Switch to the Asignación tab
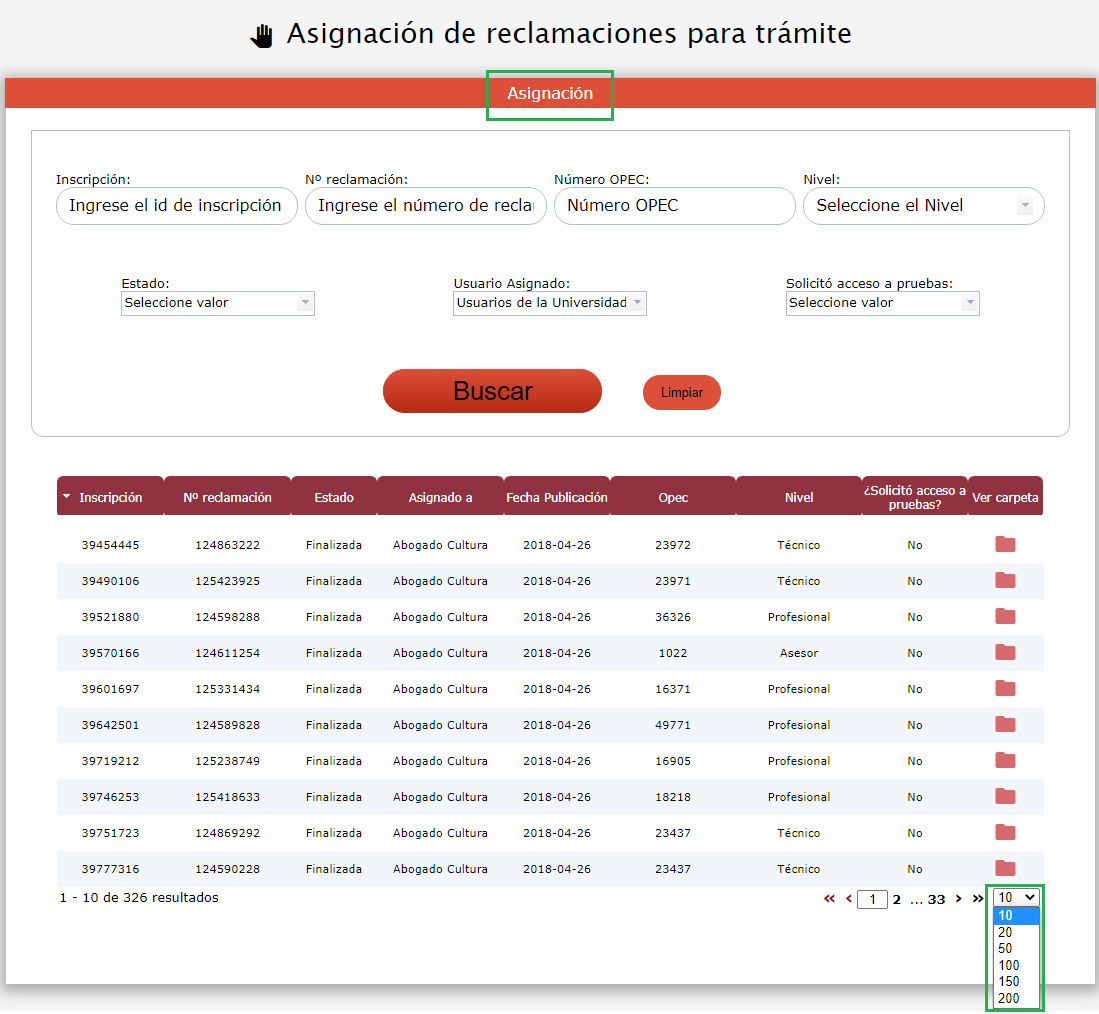 click(550, 94)
